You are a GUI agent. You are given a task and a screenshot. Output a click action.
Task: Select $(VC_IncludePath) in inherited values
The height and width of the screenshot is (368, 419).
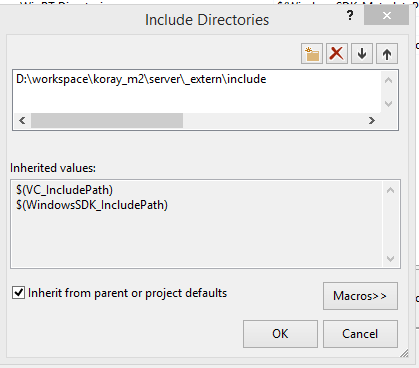pos(64,190)
